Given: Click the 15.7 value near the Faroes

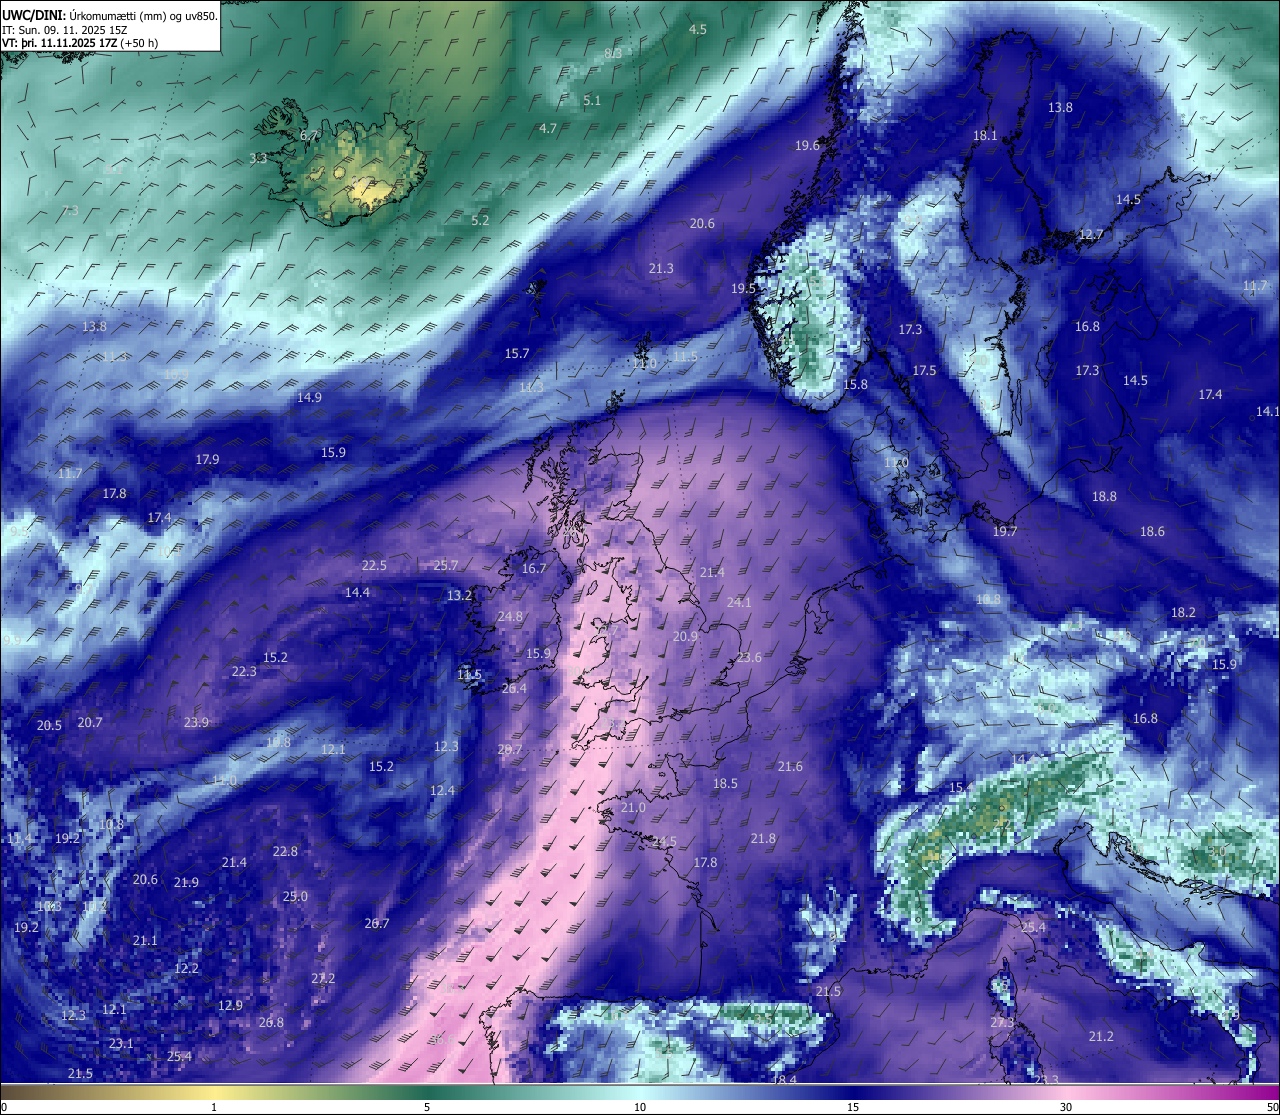Looking at the screenshot, I should coord(517,354).
